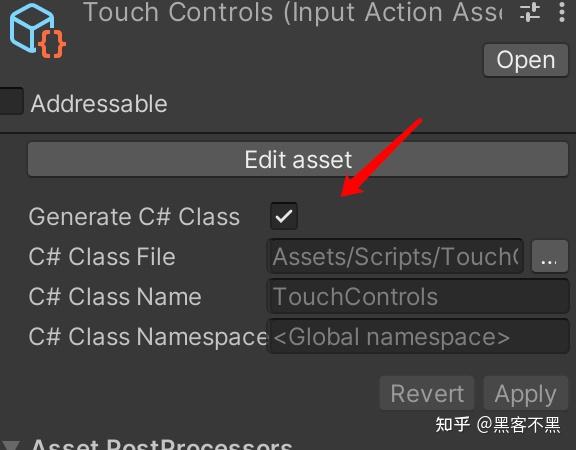
Task: Click the Asset PostProcessors section header
Action: coord(162,444)
